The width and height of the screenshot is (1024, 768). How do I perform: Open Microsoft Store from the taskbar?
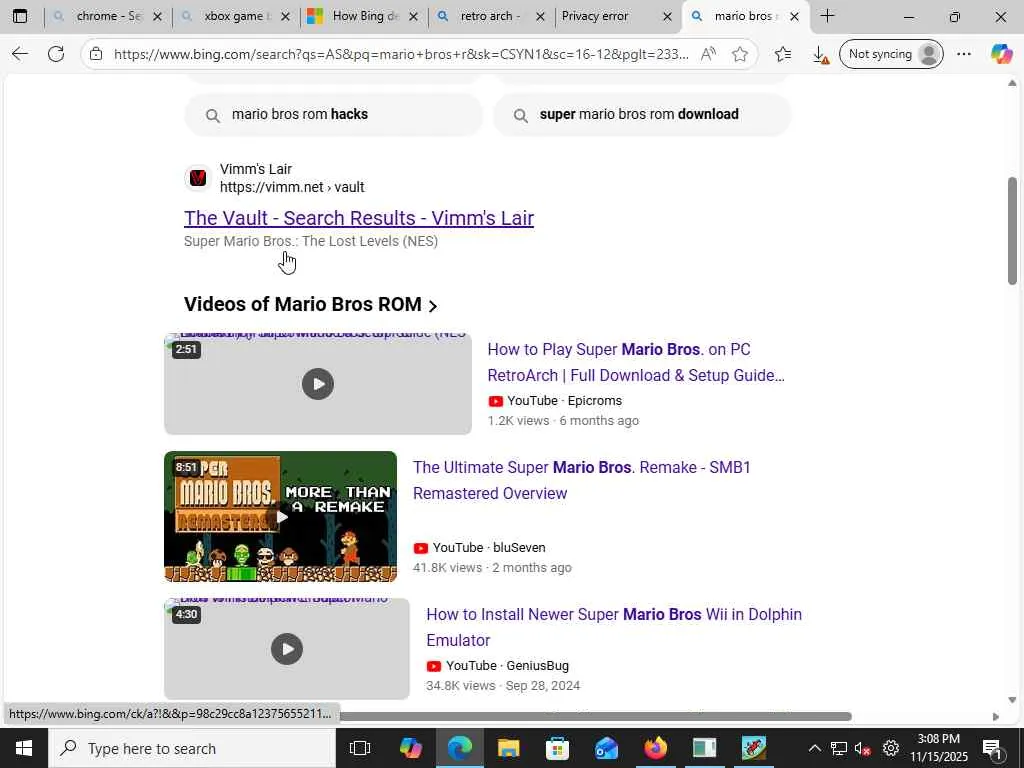557,748
